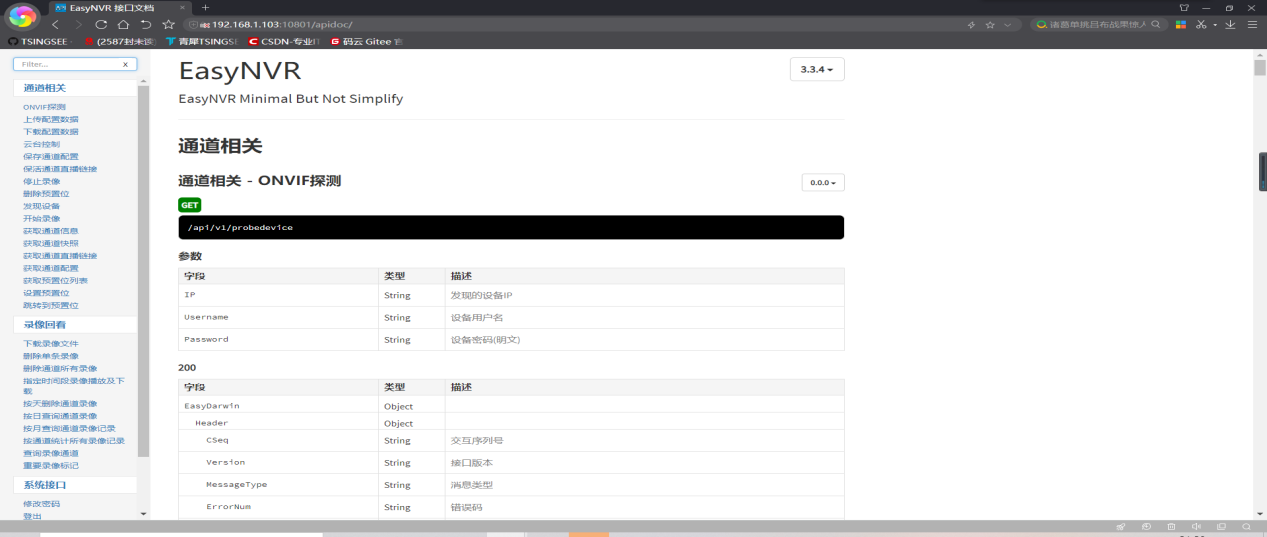Open the CSDN-专业IT bookmark

[285, 41]
